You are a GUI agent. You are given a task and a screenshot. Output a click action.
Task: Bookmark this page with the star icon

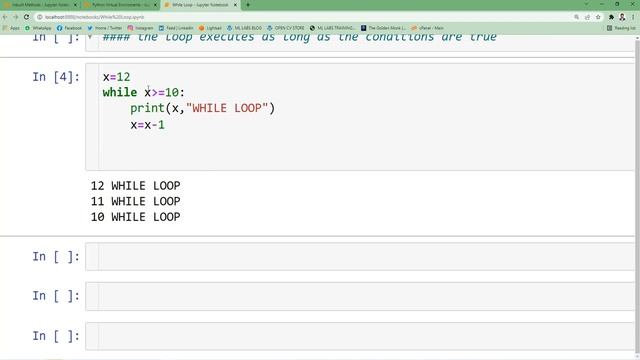coord(598,17)
